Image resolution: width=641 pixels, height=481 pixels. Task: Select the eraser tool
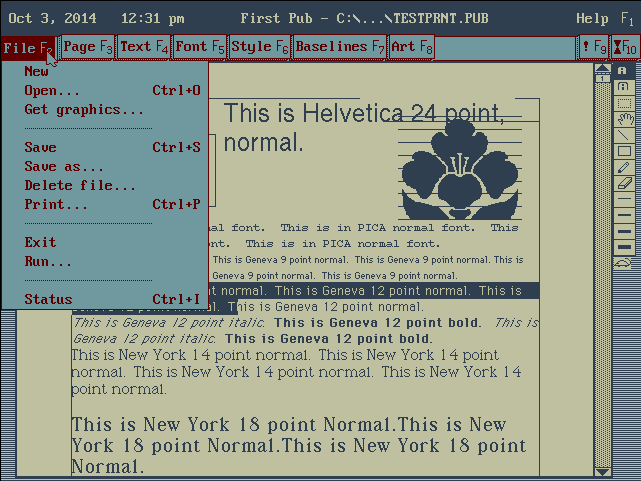pyautogui.click(x=623, y=183)
